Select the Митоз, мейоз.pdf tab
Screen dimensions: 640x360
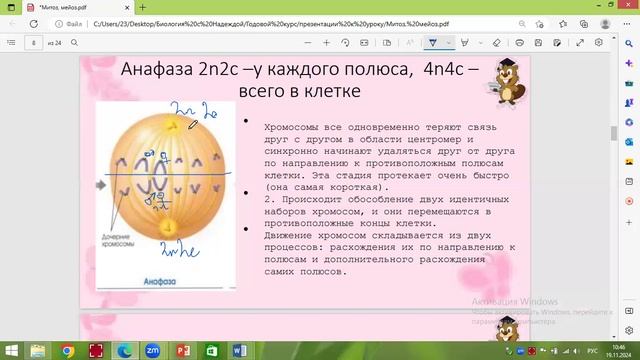pyautogui.click(x=78, y=7)
